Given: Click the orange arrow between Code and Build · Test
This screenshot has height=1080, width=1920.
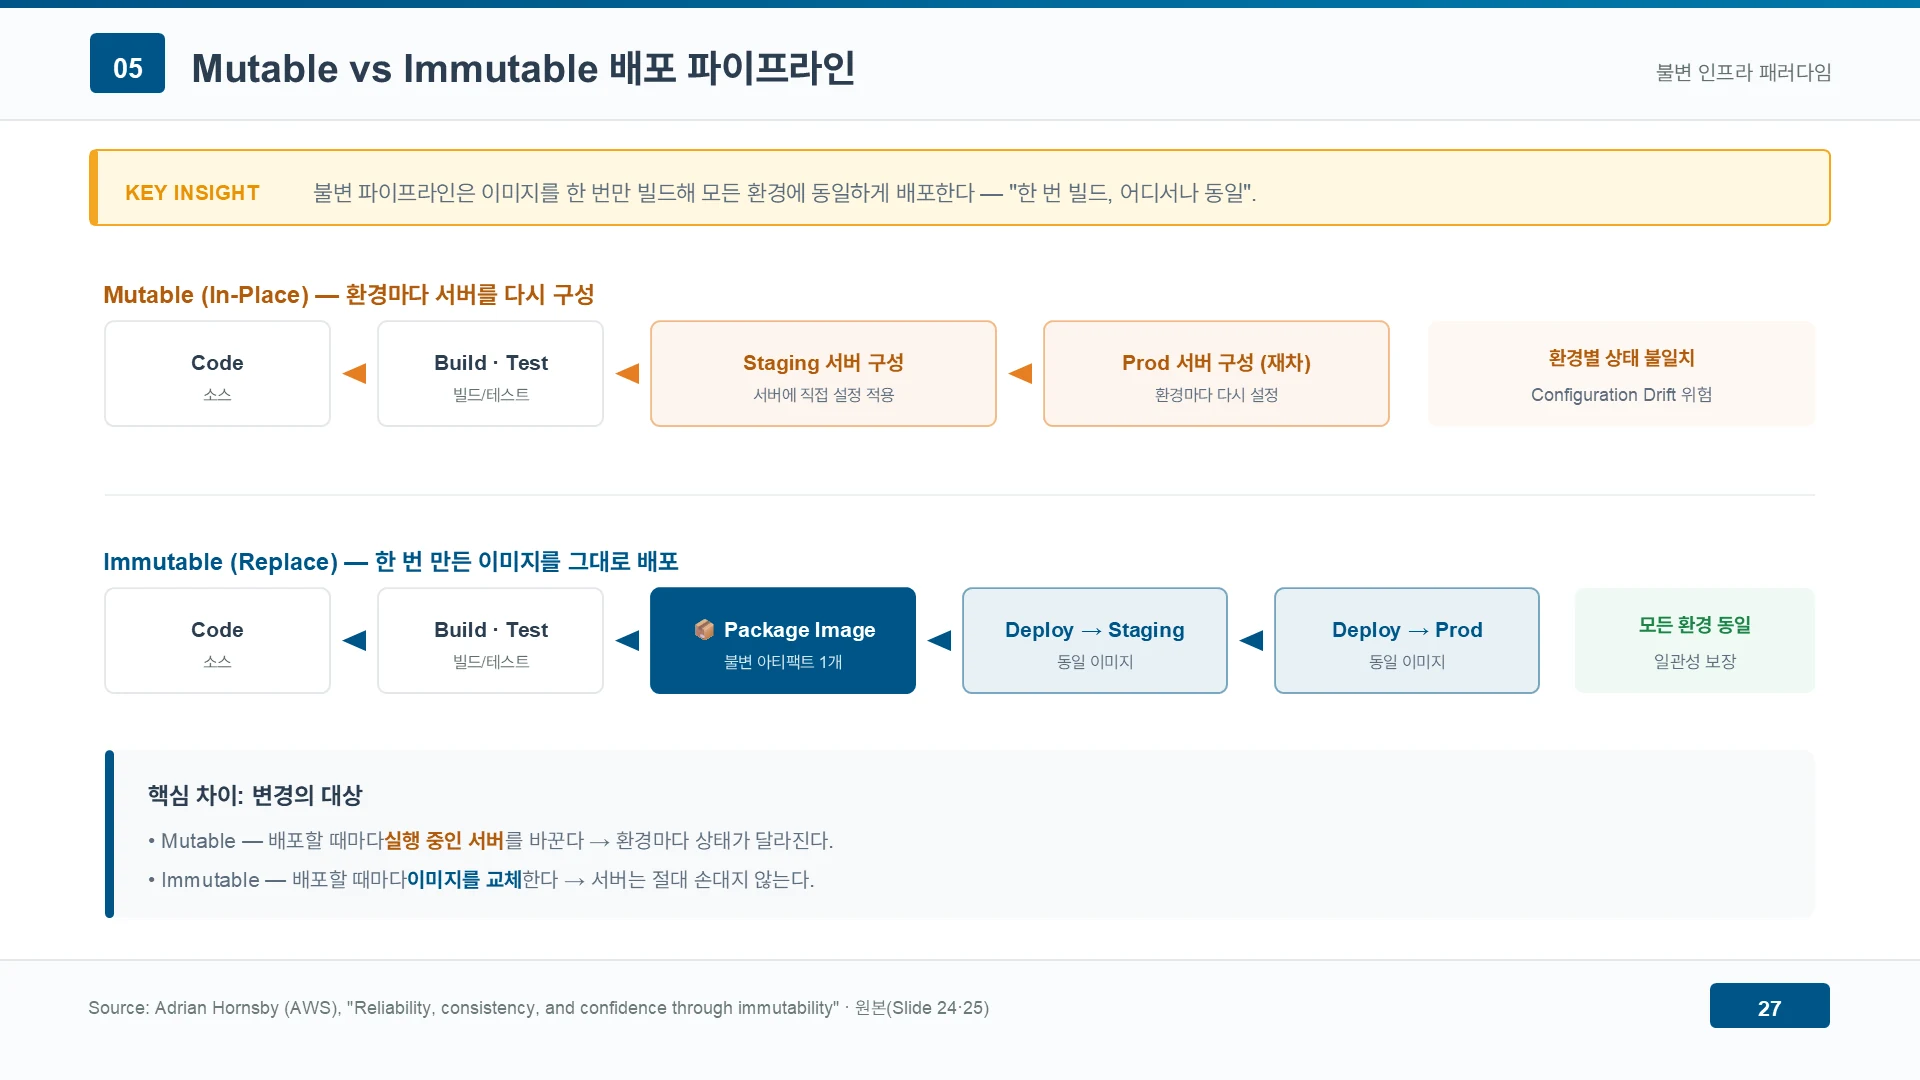Looking at the screenshot, I should coord(354,374).
